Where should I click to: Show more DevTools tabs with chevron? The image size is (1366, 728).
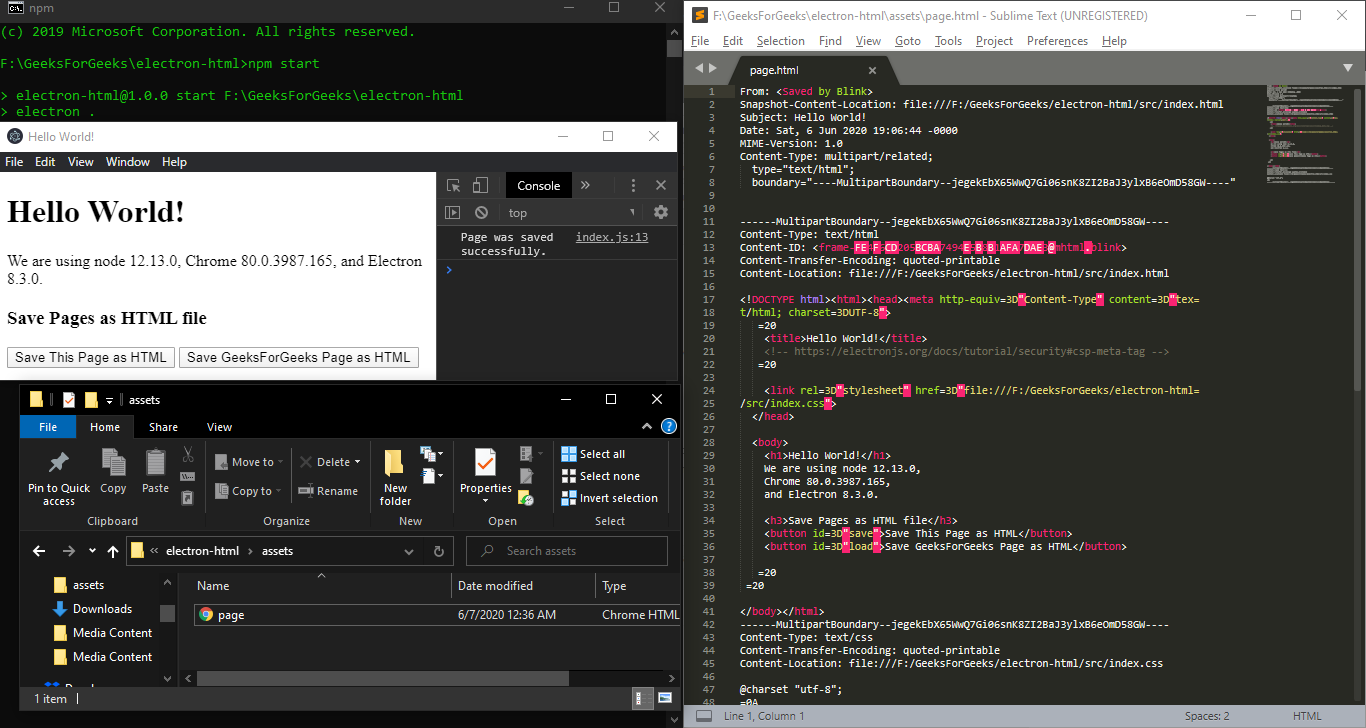coord(585,186)
